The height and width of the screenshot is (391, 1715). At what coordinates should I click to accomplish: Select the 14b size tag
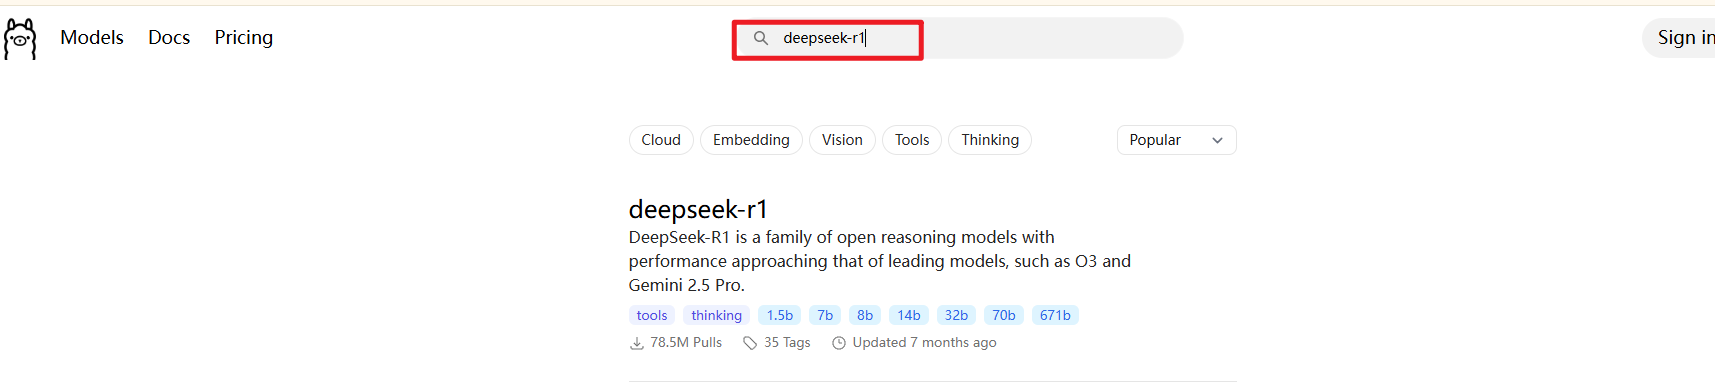909,315
